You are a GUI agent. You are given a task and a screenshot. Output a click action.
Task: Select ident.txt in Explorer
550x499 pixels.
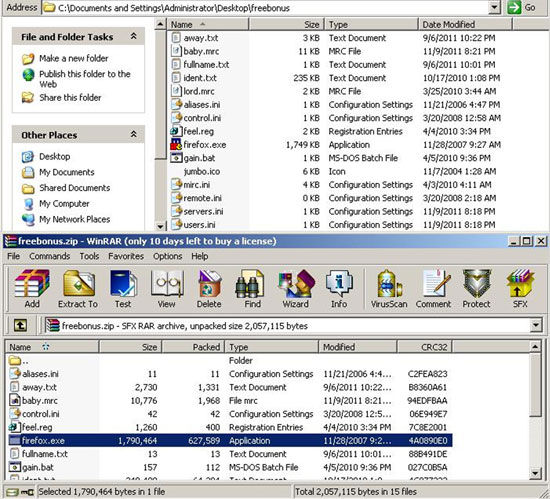pos(200,78)
